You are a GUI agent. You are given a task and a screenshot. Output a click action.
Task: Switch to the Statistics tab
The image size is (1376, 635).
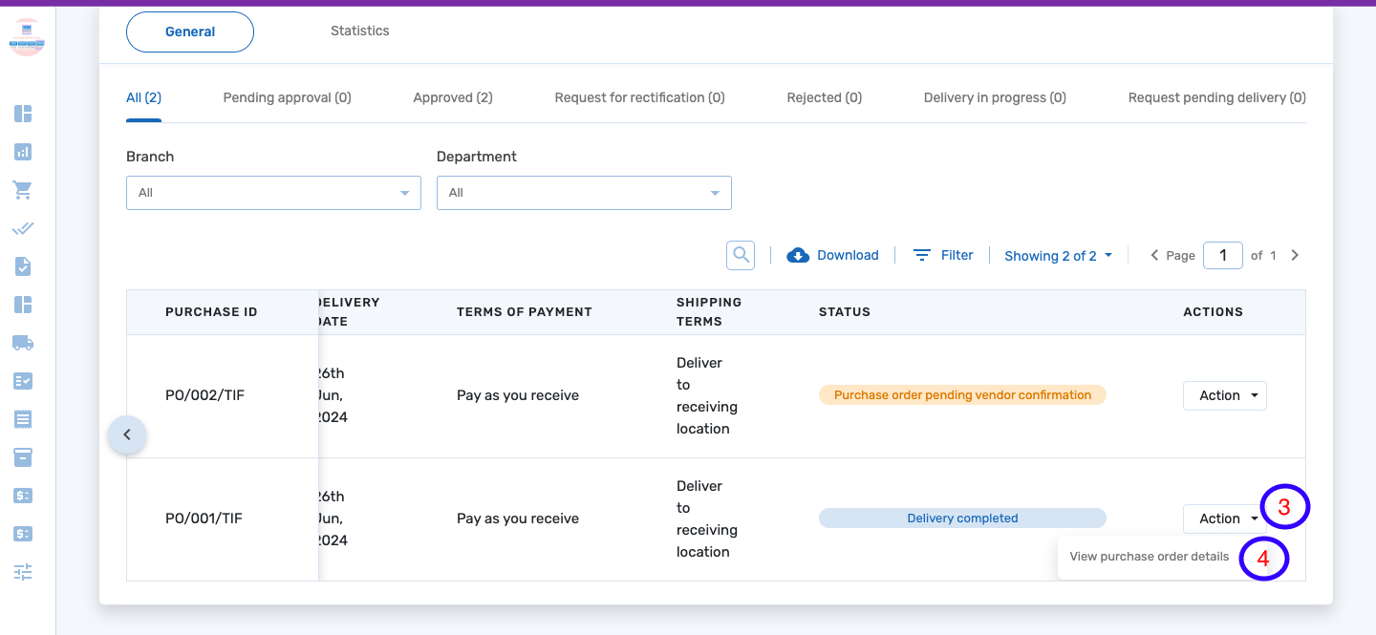[x=359, y=30]
